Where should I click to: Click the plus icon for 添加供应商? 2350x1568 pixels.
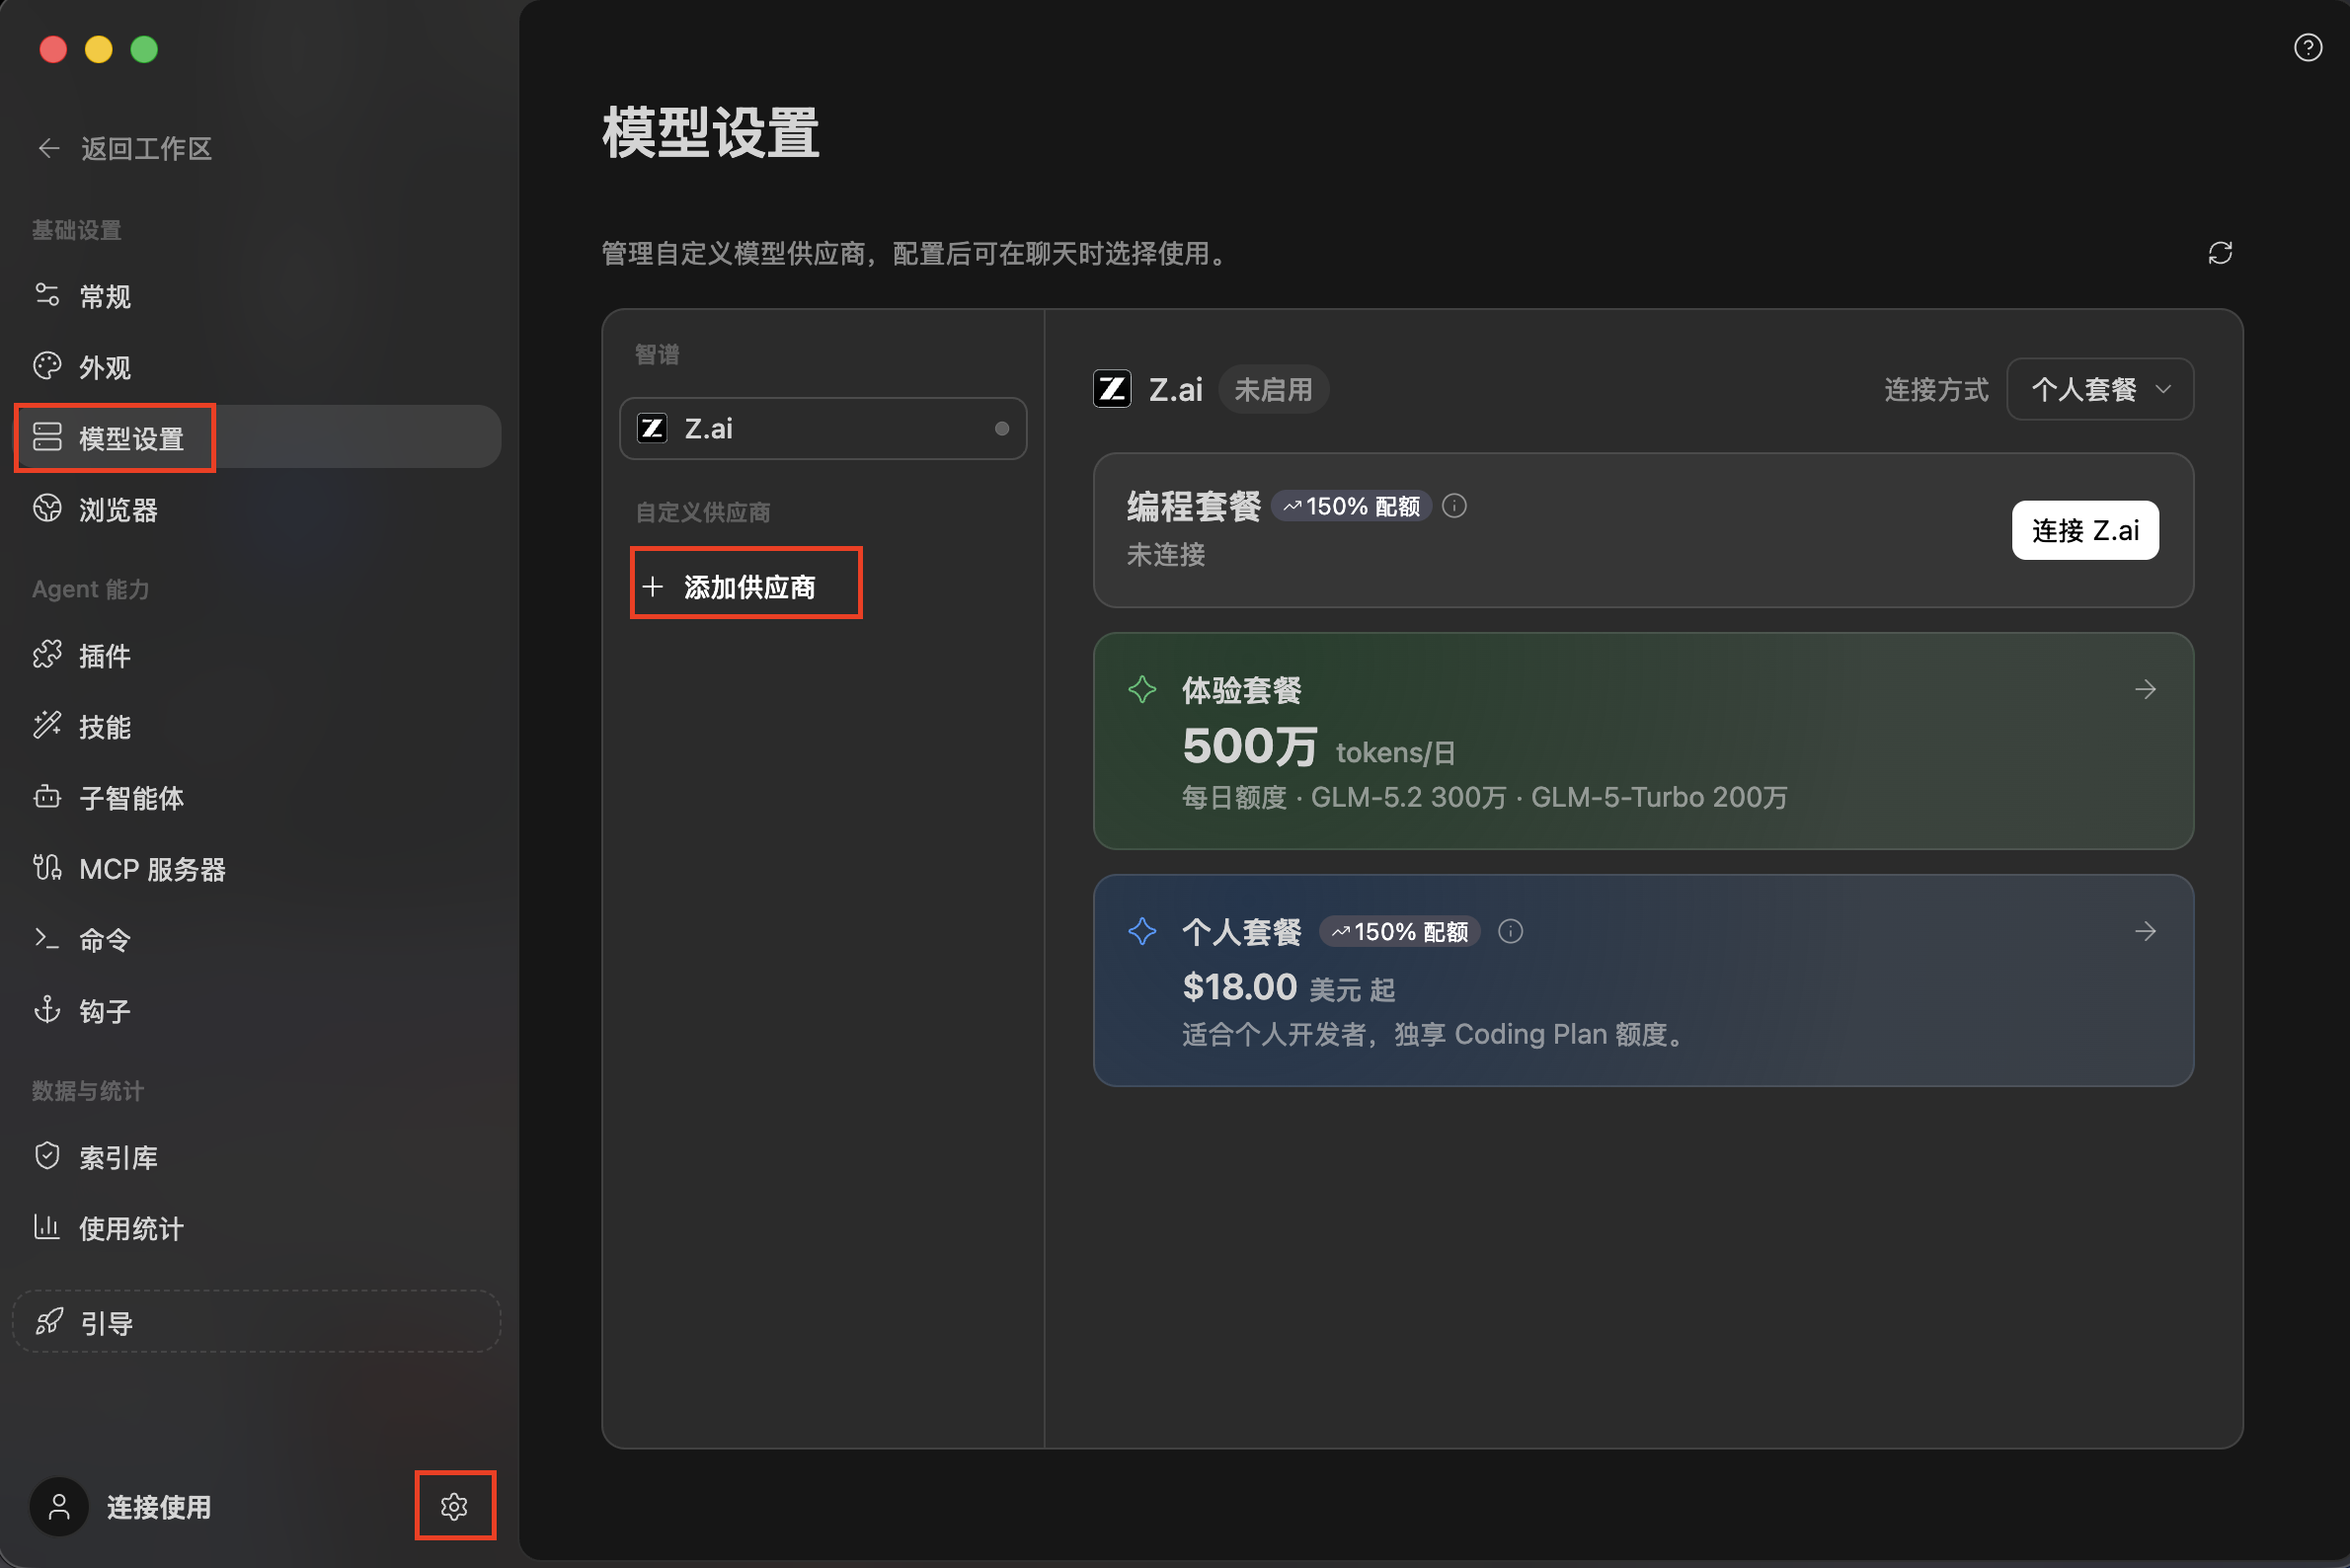(x=653, y=586)
